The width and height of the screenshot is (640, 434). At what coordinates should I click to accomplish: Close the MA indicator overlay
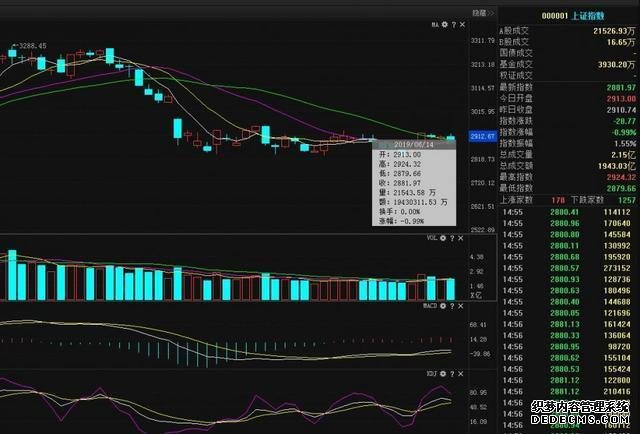pyautogui.click(x=462, y=24)
